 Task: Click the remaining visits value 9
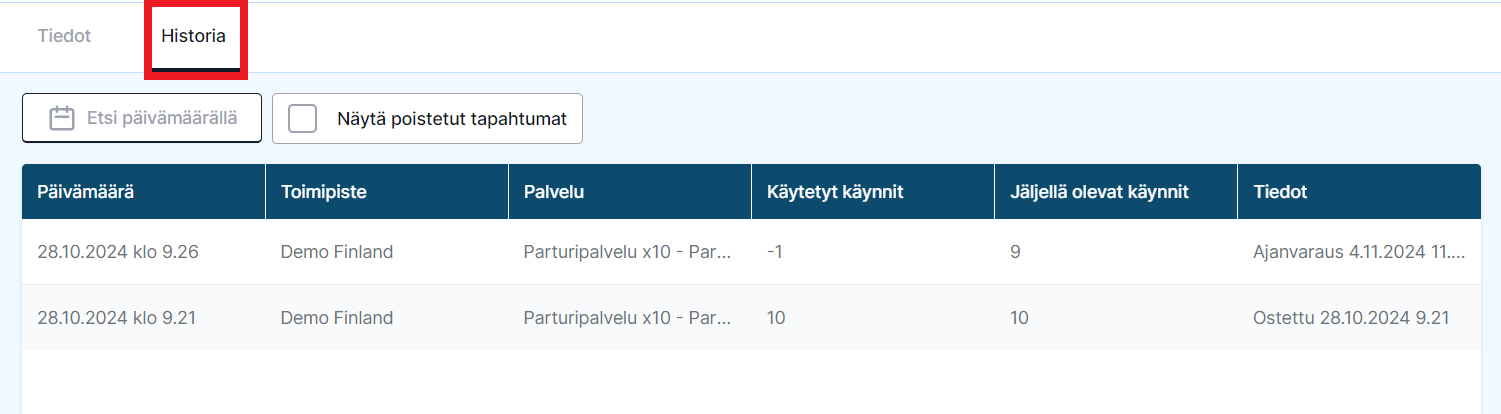pos(1015,252)
